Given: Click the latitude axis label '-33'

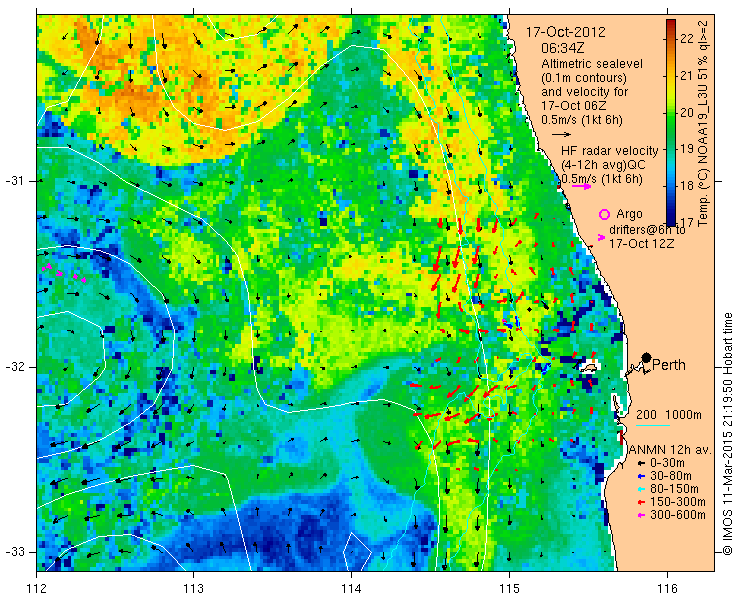Looking at the screenshot, I should tap(15, 552).
